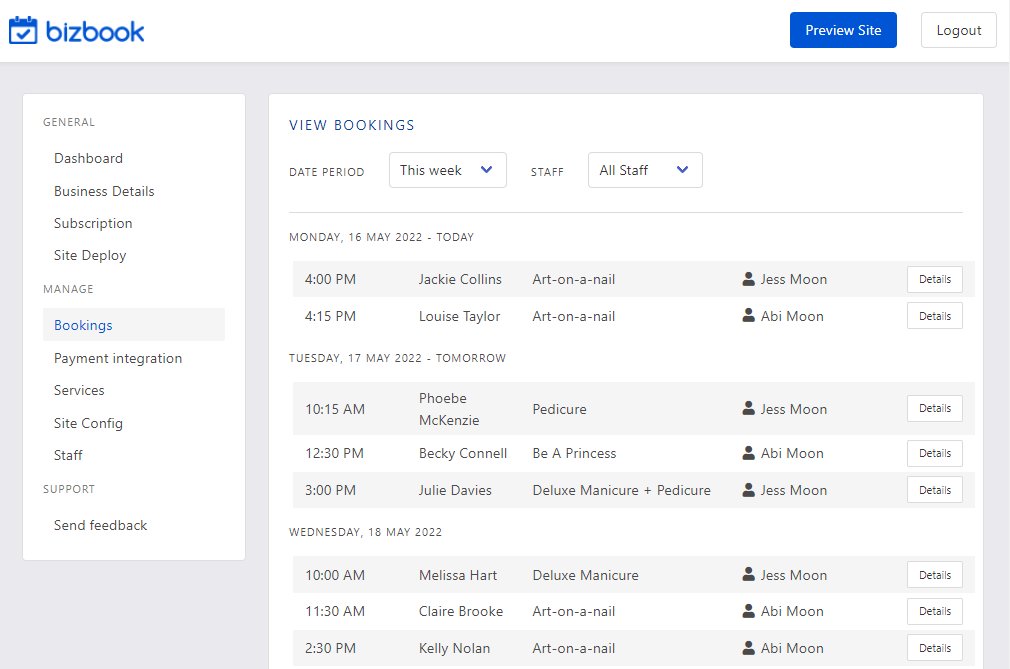Click the staff icon in Melissa Hart's row
Image resolution: width=1010 pixels, height=669 pixels.
748,574
